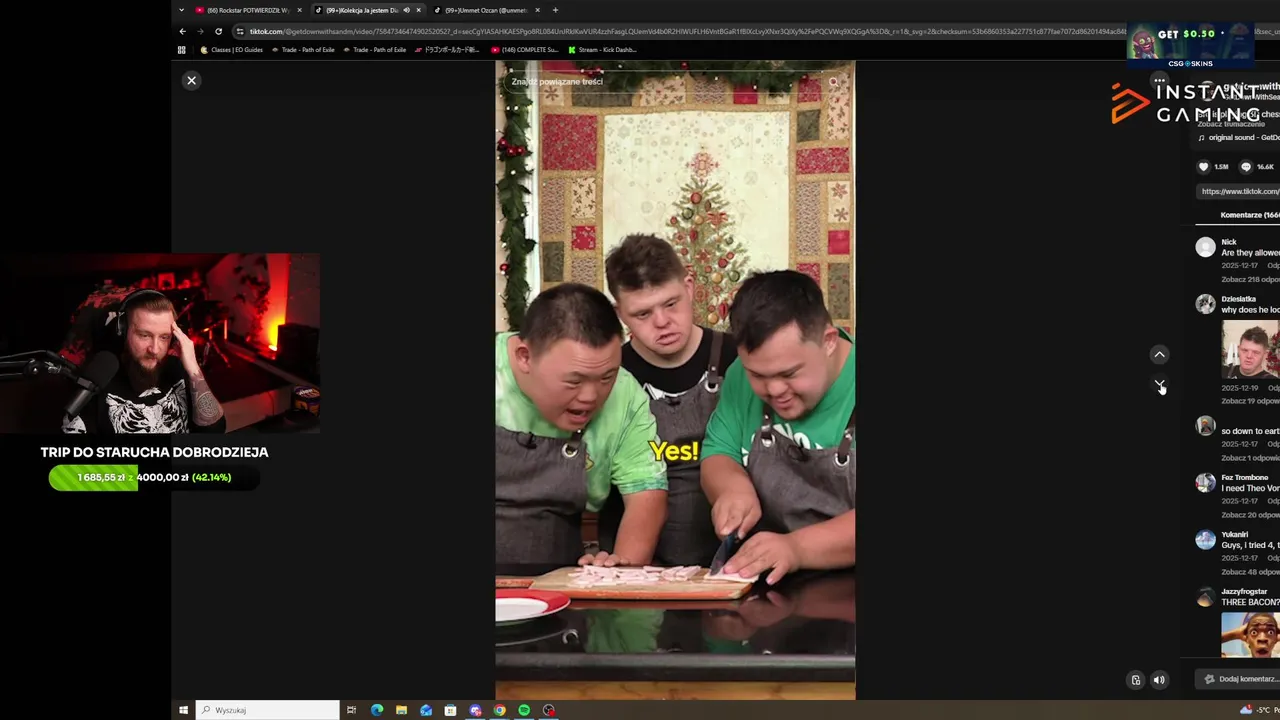Click the weather icon in system tray
Screen dimensions: 1280x720
(x=1245, y=710)
